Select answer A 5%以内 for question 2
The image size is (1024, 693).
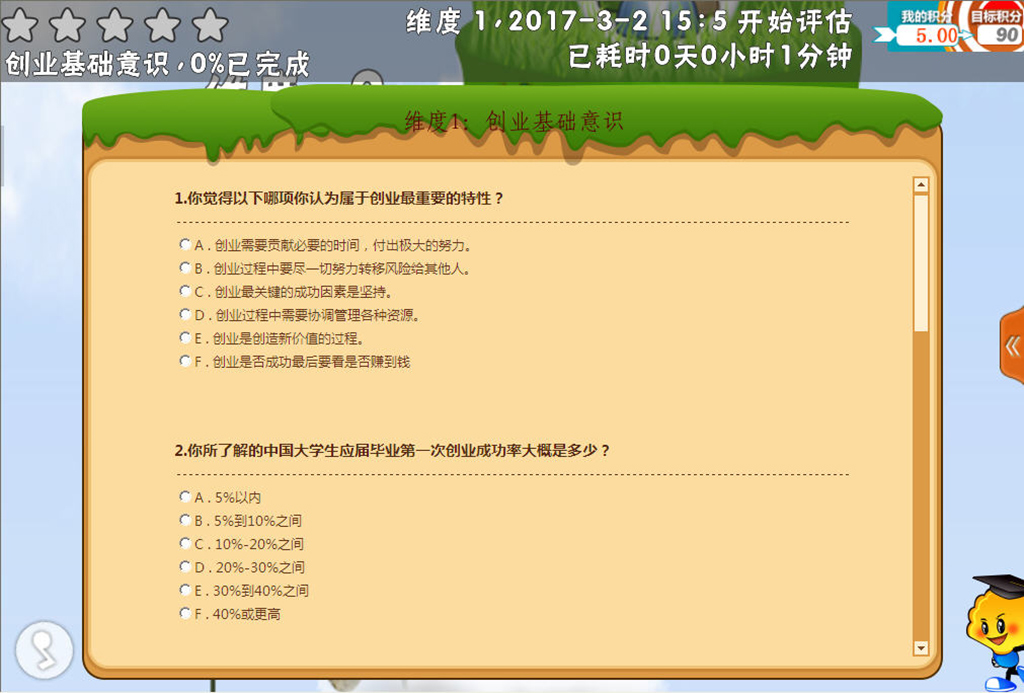click(x=185, y=496)
